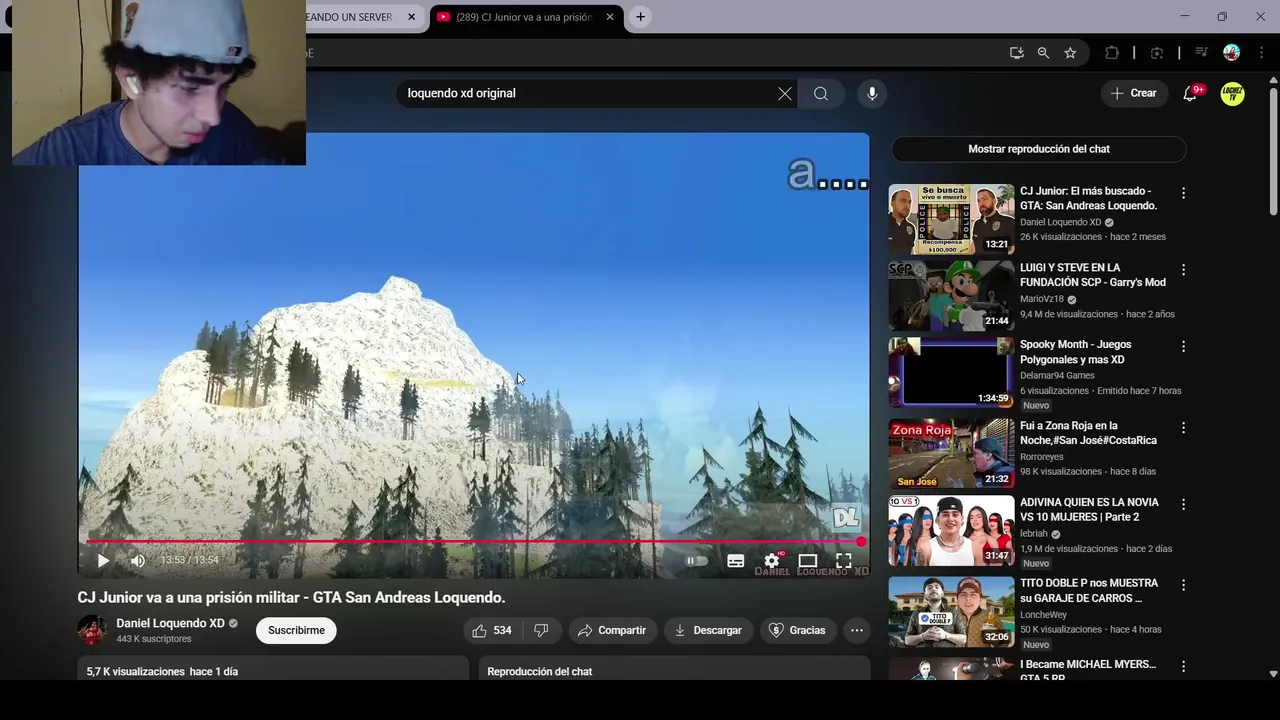Switch the player to theater mode
Viewport: 1280px width, 720px height.
click(807, 561)
